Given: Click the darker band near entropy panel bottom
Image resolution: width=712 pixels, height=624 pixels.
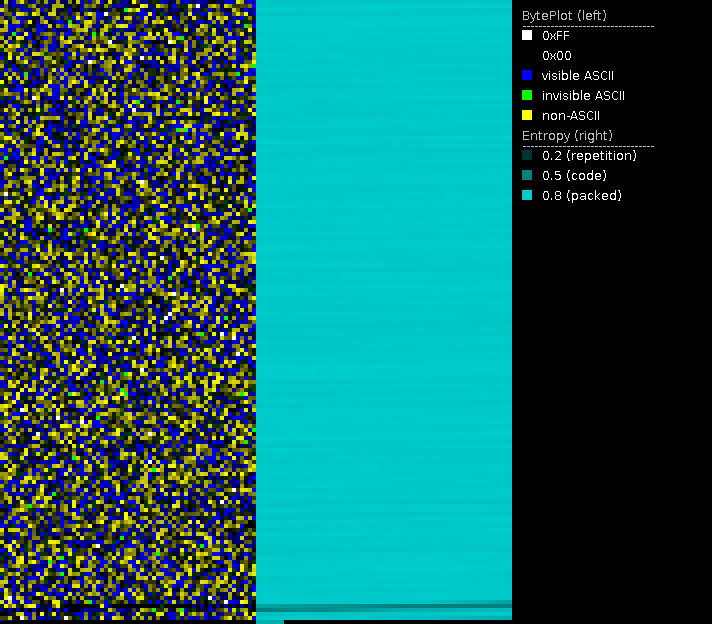Looking at the screenshot, I should (x=384, y=606).
